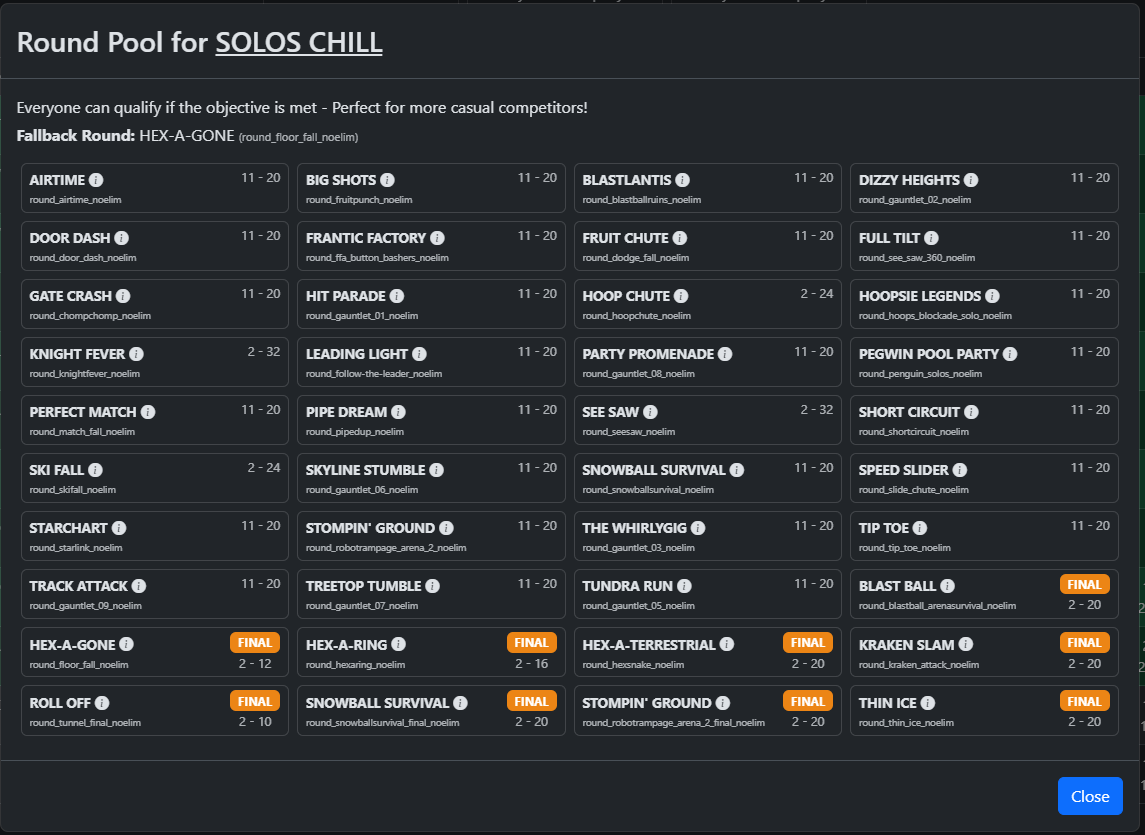Show THIN ICE info icon
The image size is (1145, 835).
point(927,703)
